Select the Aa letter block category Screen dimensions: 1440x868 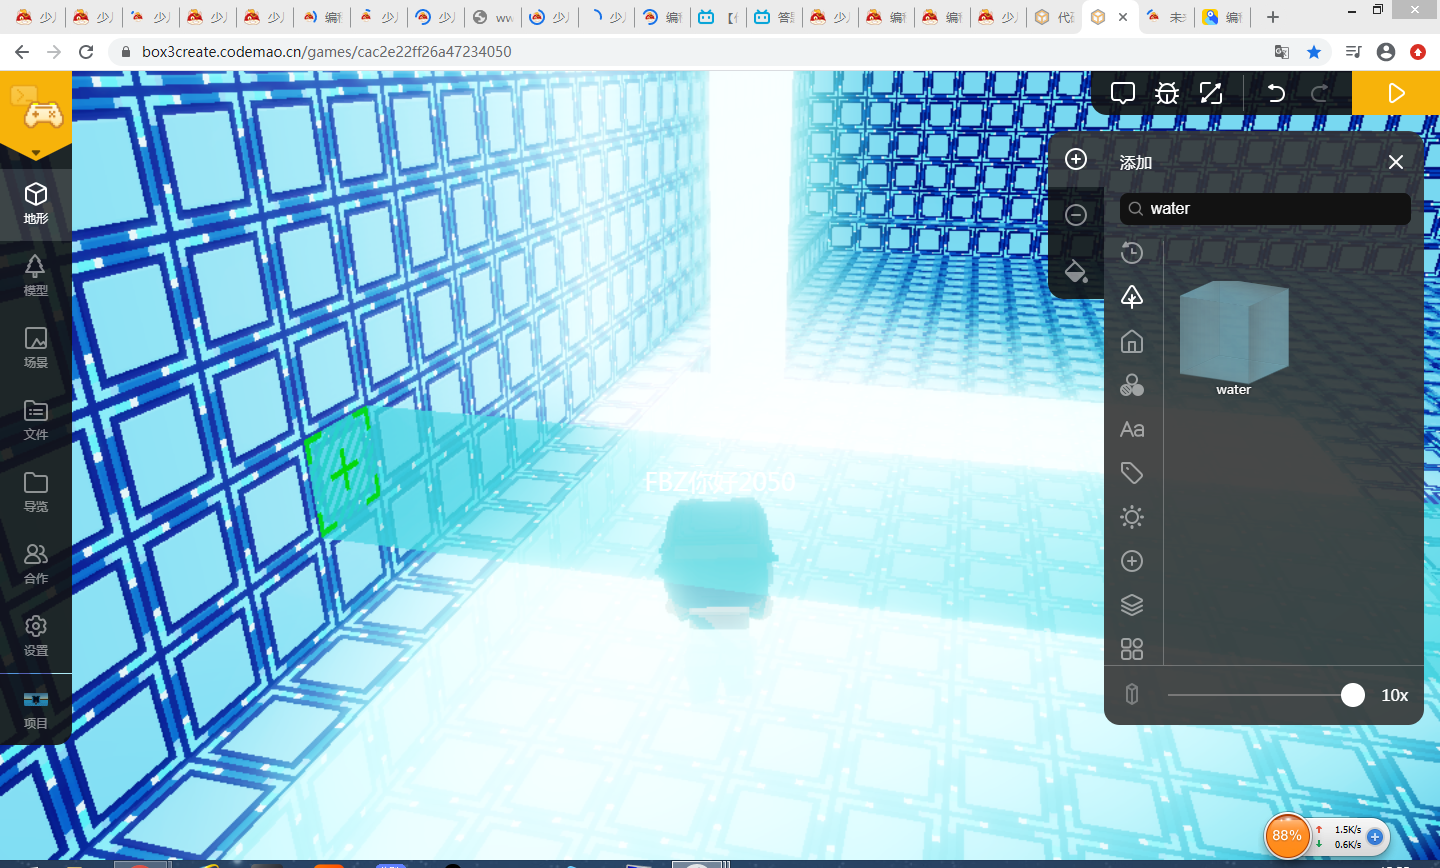1132,430
